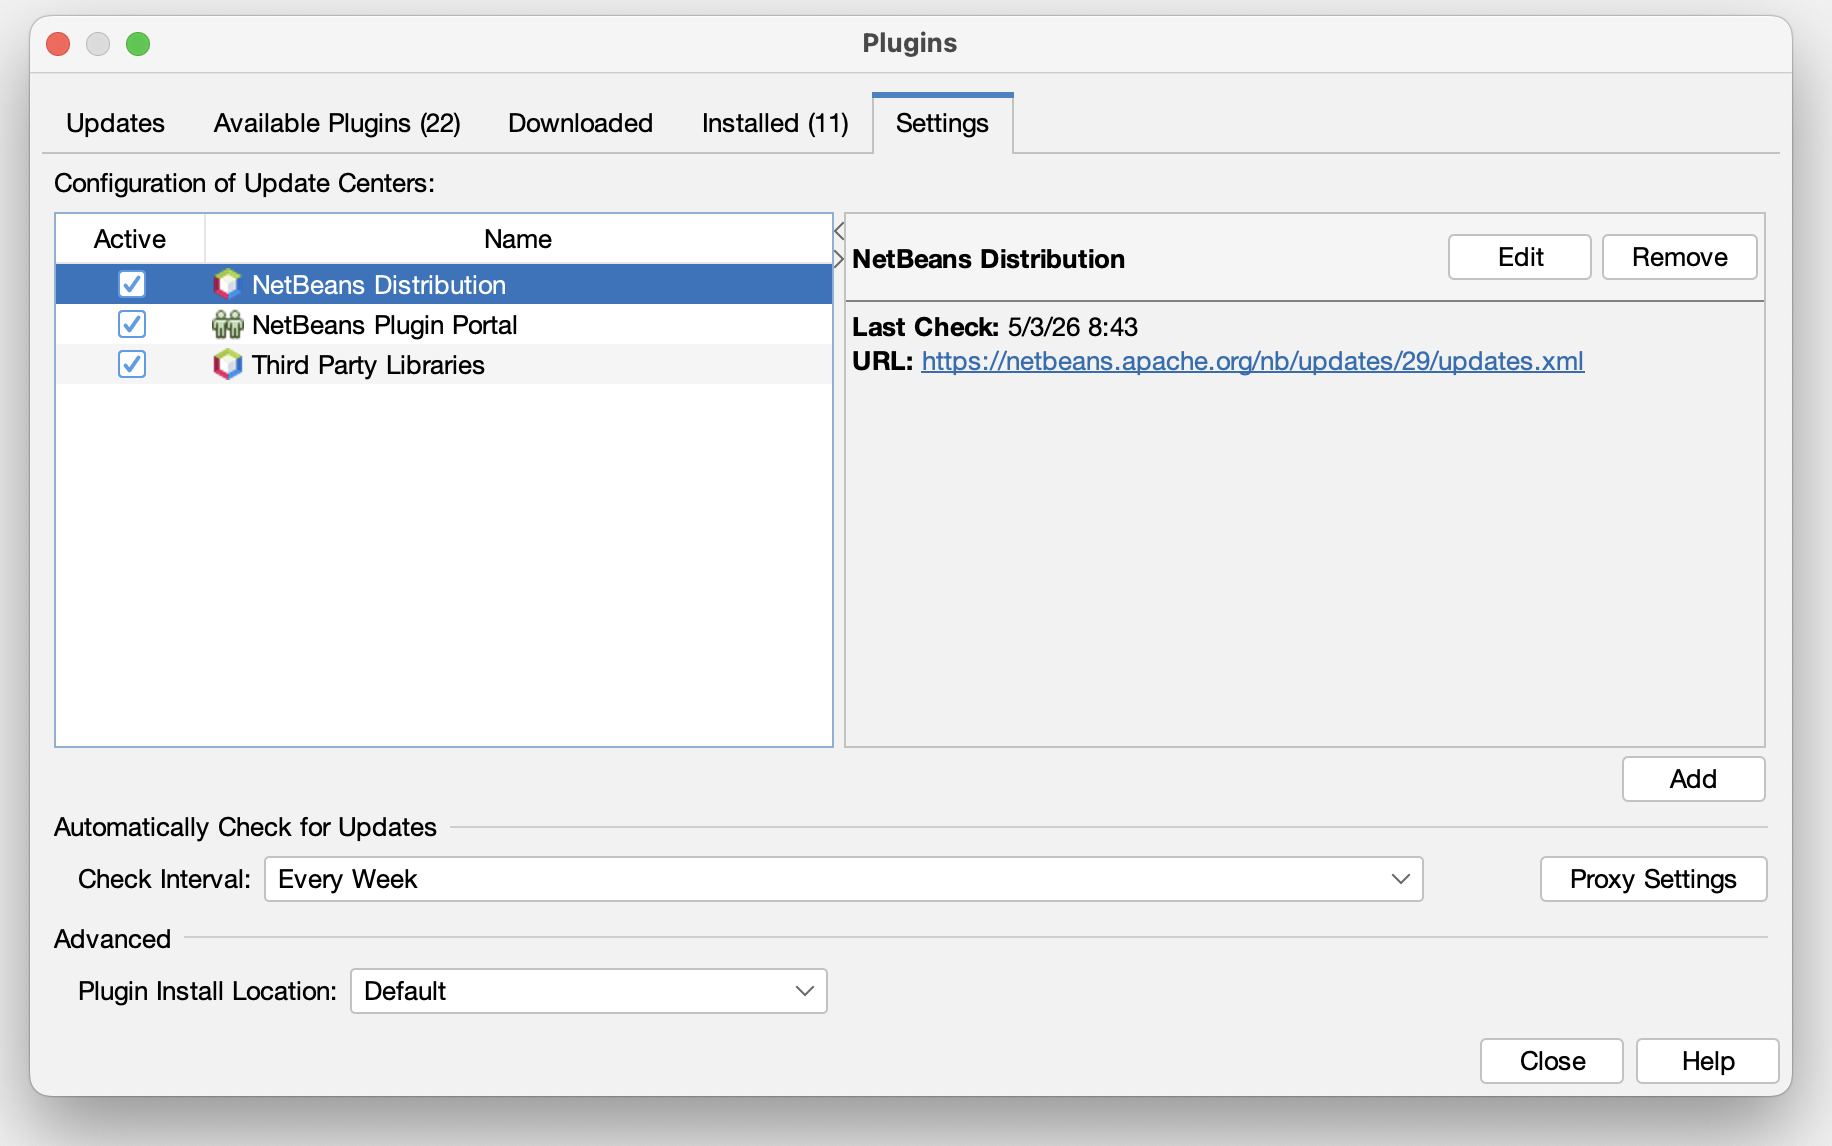
Task: Open the Check Interval dropdown
Action: (843, 879)
